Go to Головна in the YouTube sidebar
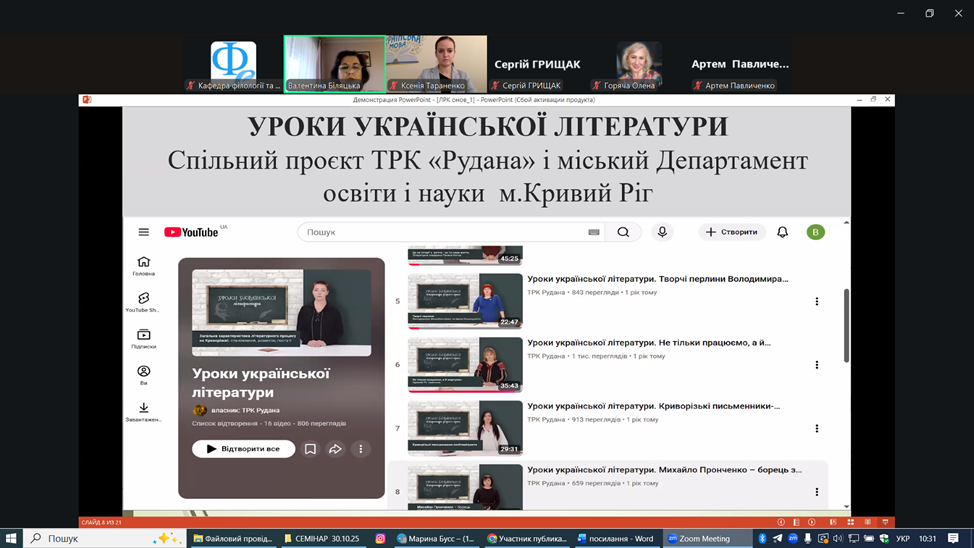Viewport: 974px width, 548px height. [144, 266]
